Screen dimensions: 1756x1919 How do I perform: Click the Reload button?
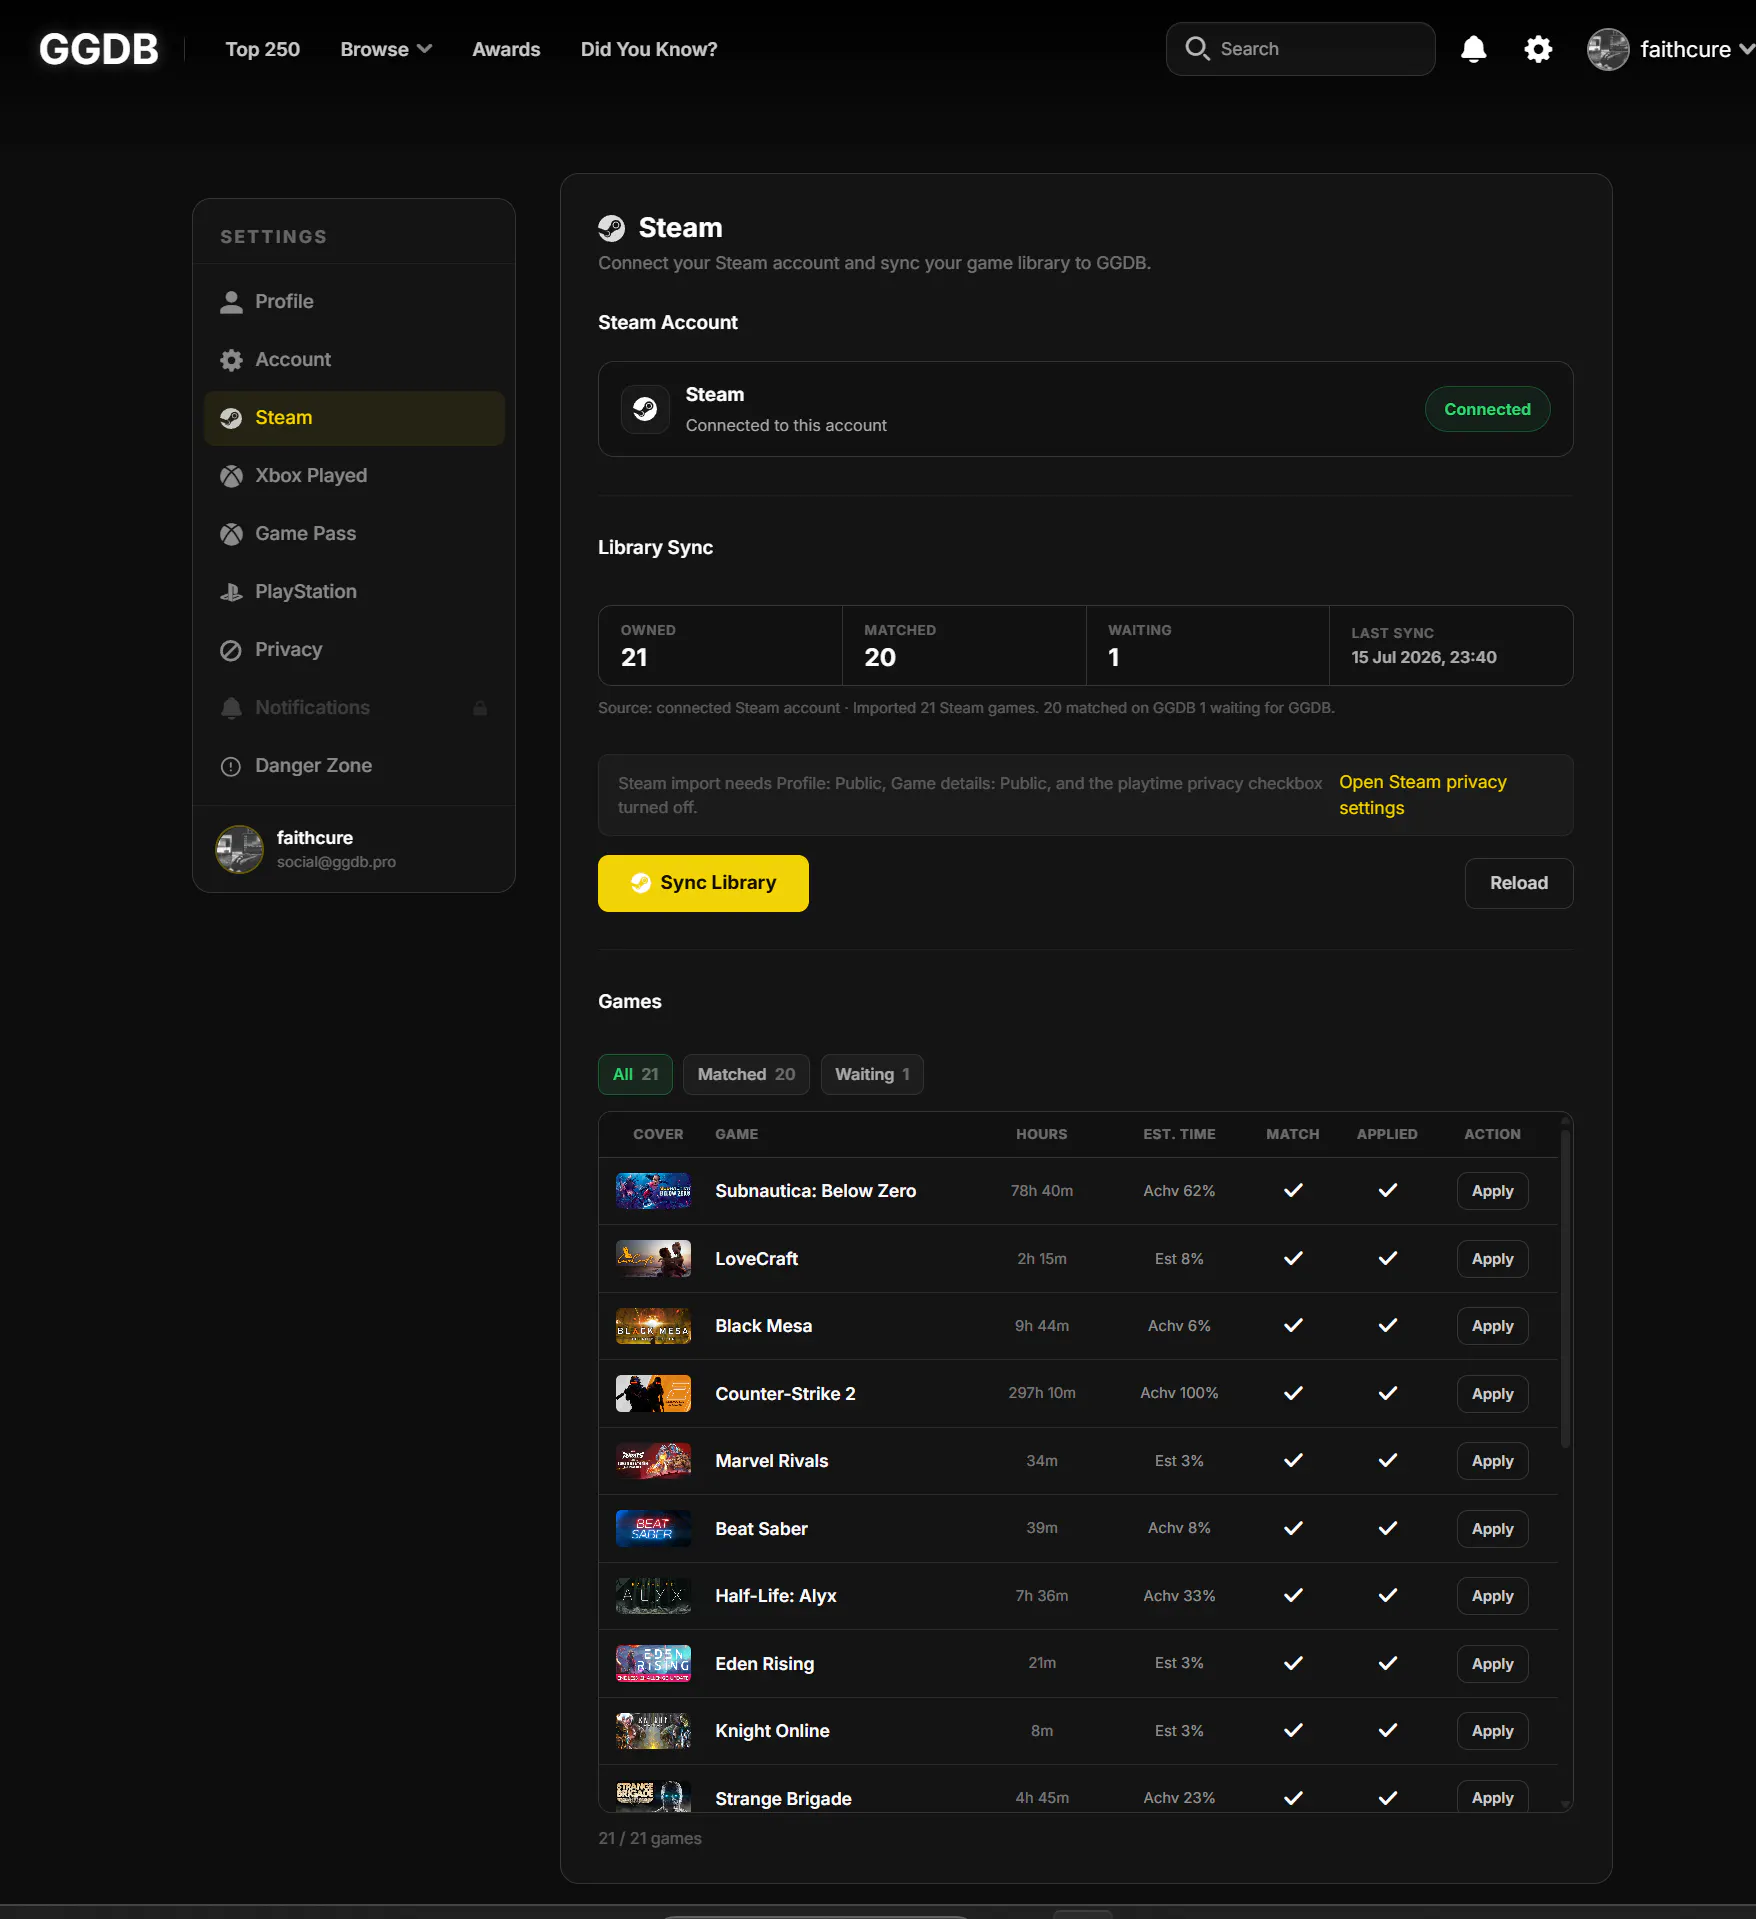click(x=1518, y=883)
